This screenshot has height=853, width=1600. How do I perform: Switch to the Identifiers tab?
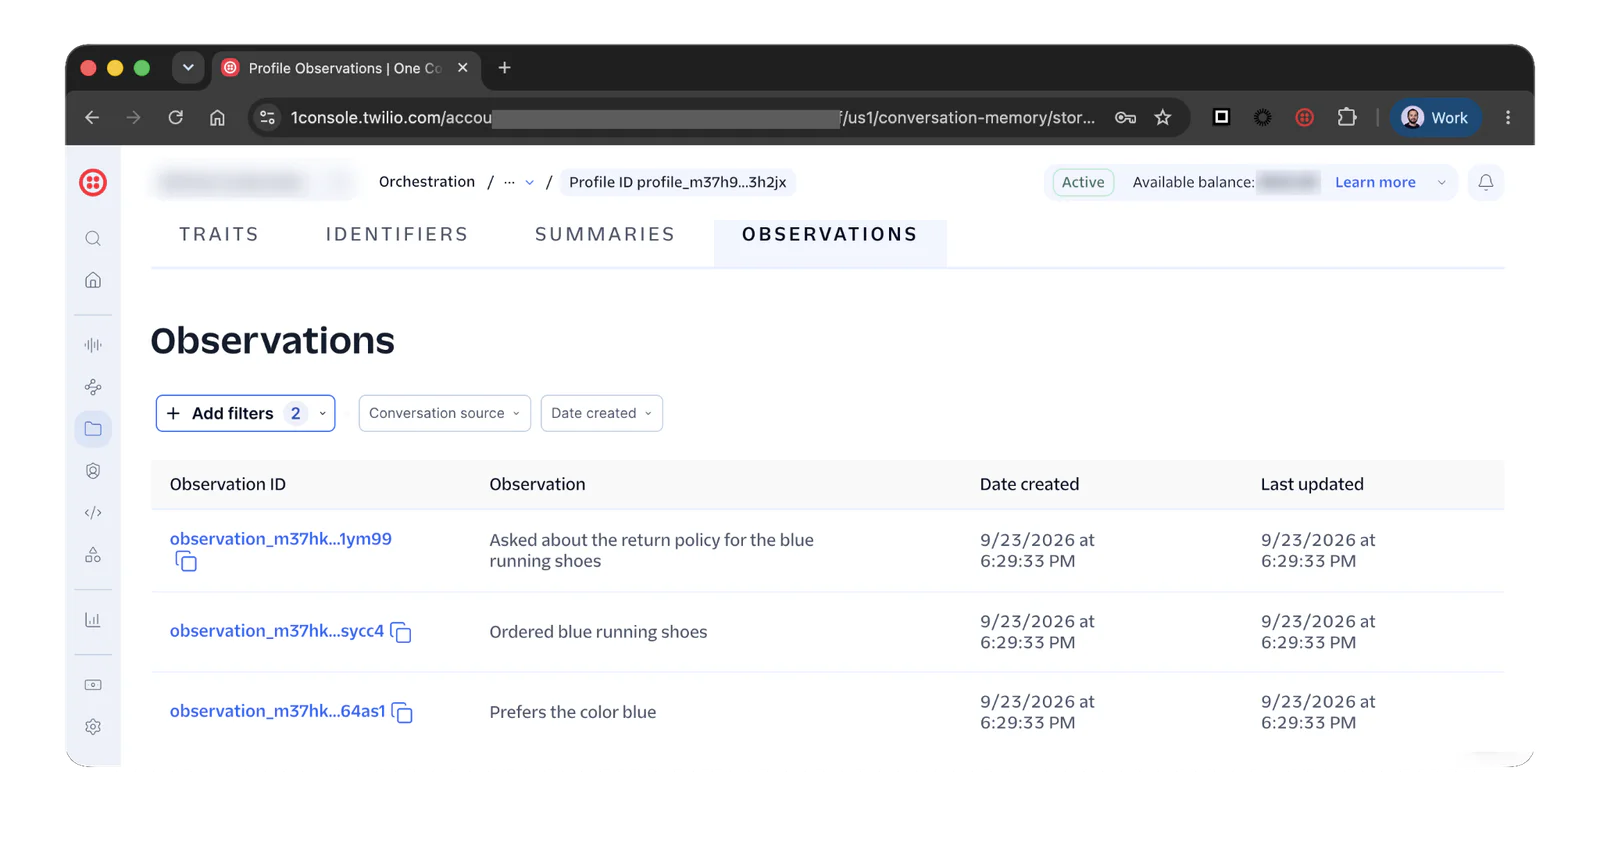point(397,234)
